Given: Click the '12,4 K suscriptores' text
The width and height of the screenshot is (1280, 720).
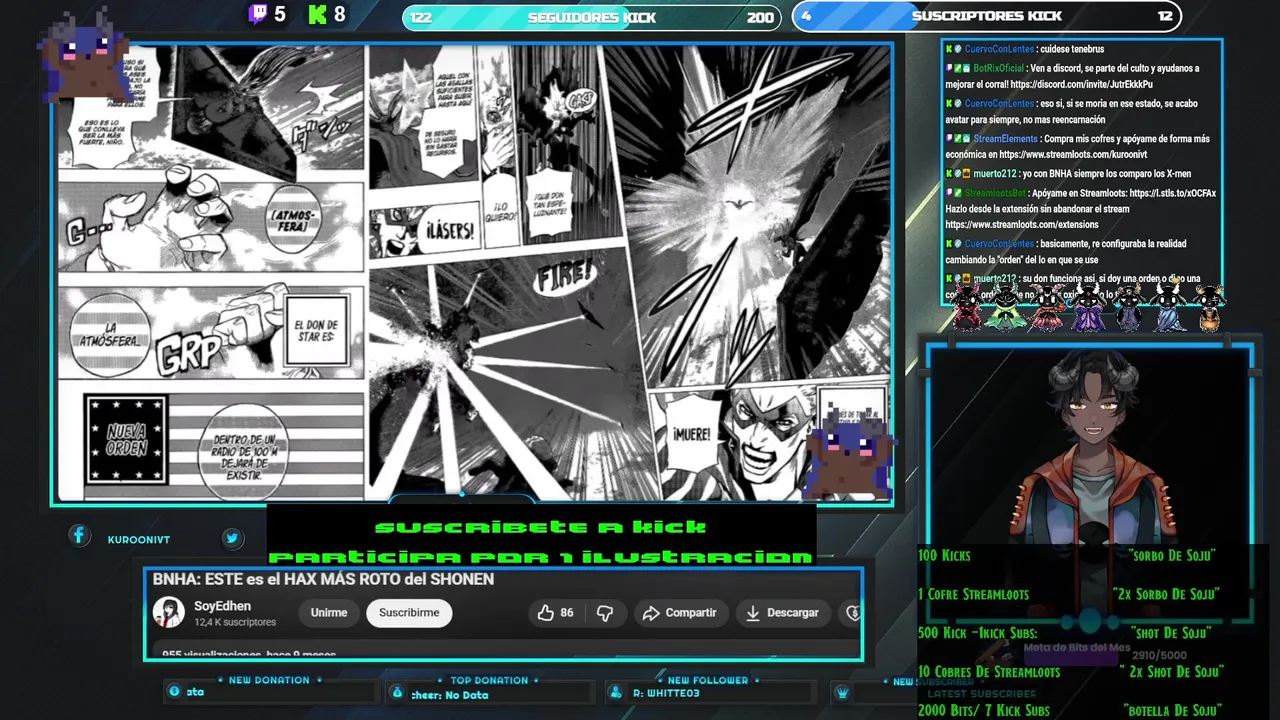Looking at the screenshot, I should [235, 622].
